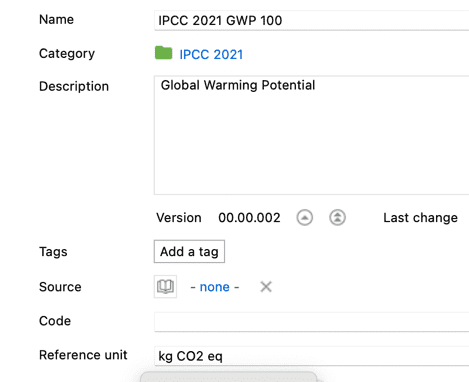Click the 'Tags' label
469x382 pixels.
(x=53, y=252)
